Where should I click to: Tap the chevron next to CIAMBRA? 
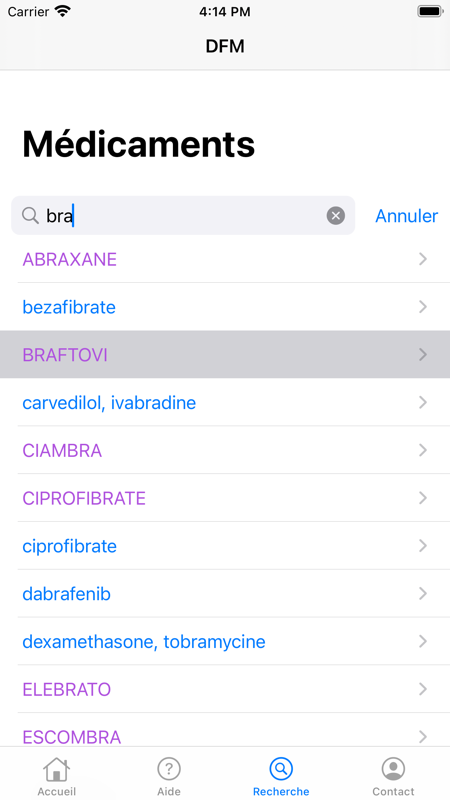[x=423, y=450]
